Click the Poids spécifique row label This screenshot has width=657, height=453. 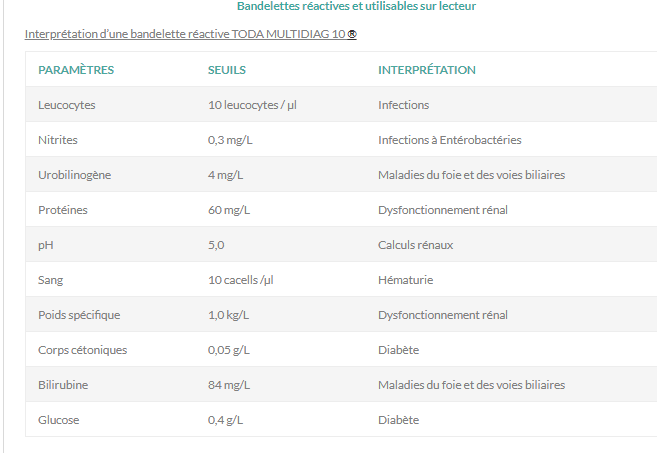point(79,315)
